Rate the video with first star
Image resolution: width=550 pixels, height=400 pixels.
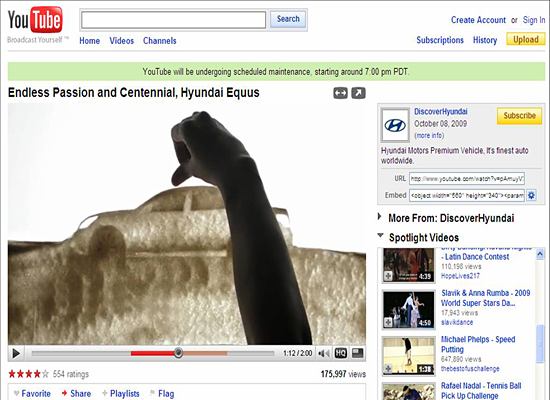(12, 374)
